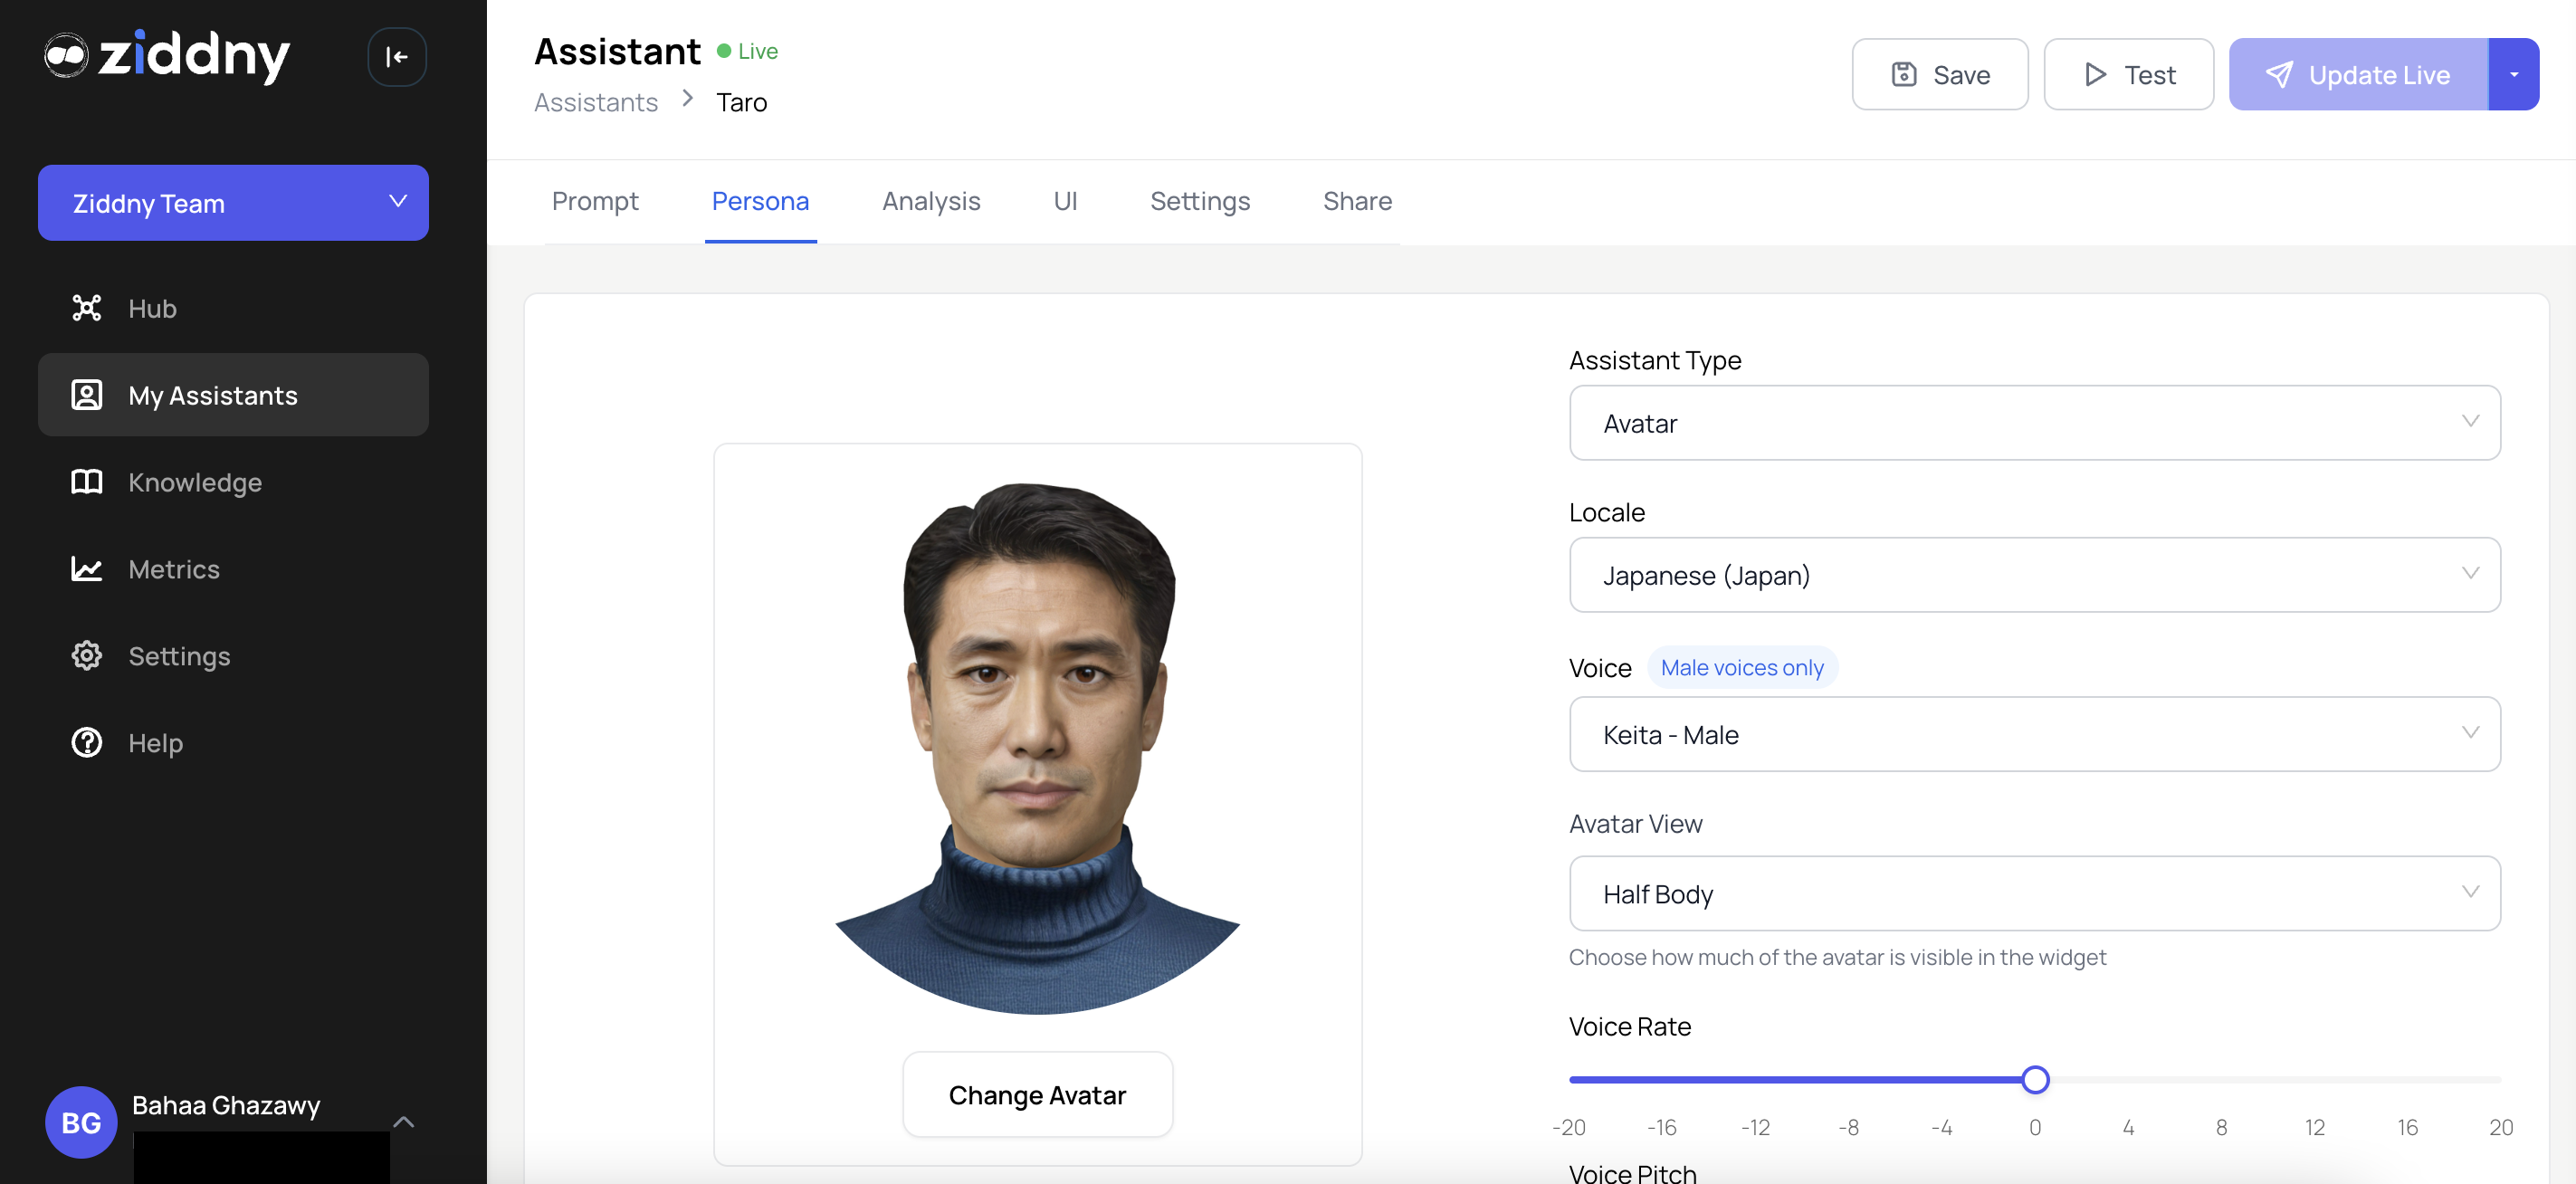The height and width of the screenshot is (1184, 2576).
Task: Collapse the sidebar with arrow icon
Action: (x=397, y=57)
